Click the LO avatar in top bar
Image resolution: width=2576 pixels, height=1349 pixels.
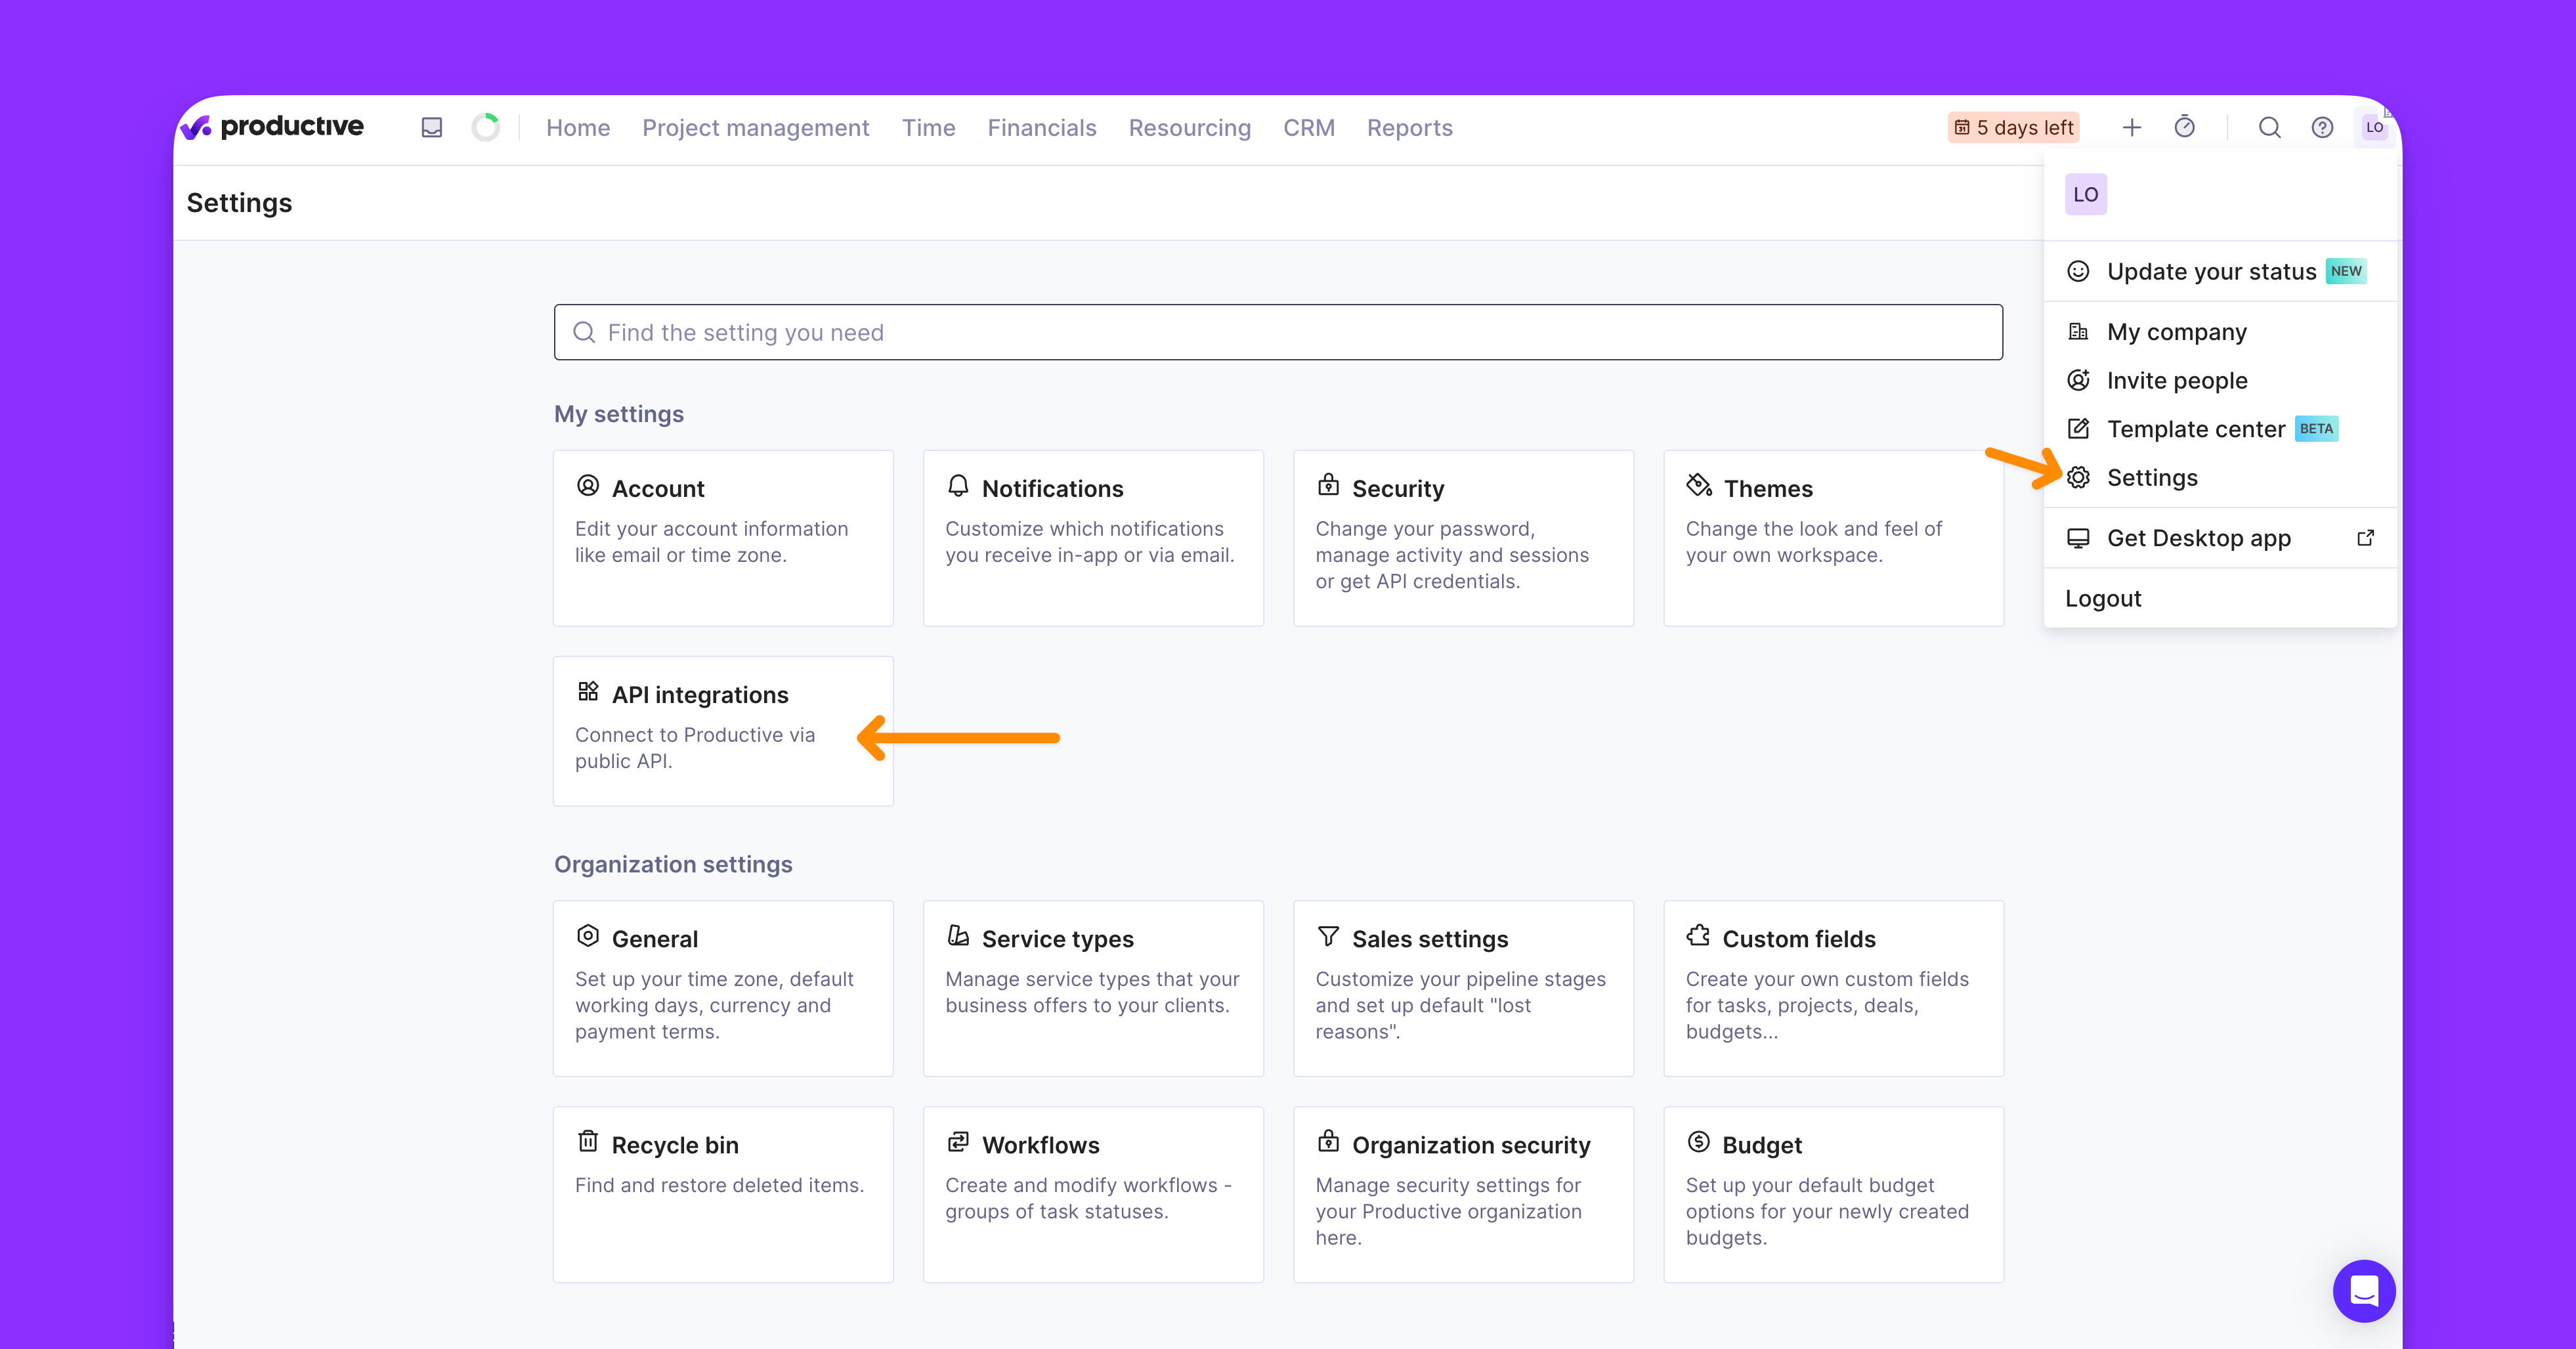click(x=2374, y=128)
